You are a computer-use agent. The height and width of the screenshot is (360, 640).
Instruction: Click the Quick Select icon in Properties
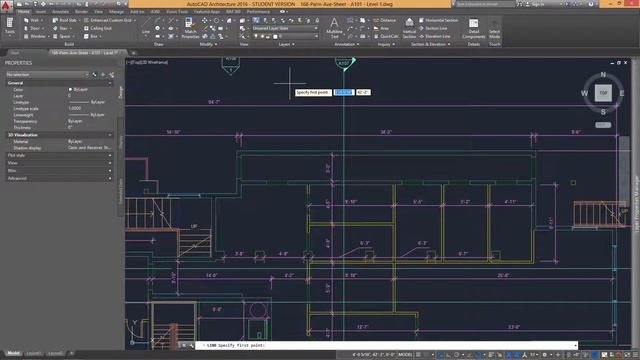pos(111,75)
